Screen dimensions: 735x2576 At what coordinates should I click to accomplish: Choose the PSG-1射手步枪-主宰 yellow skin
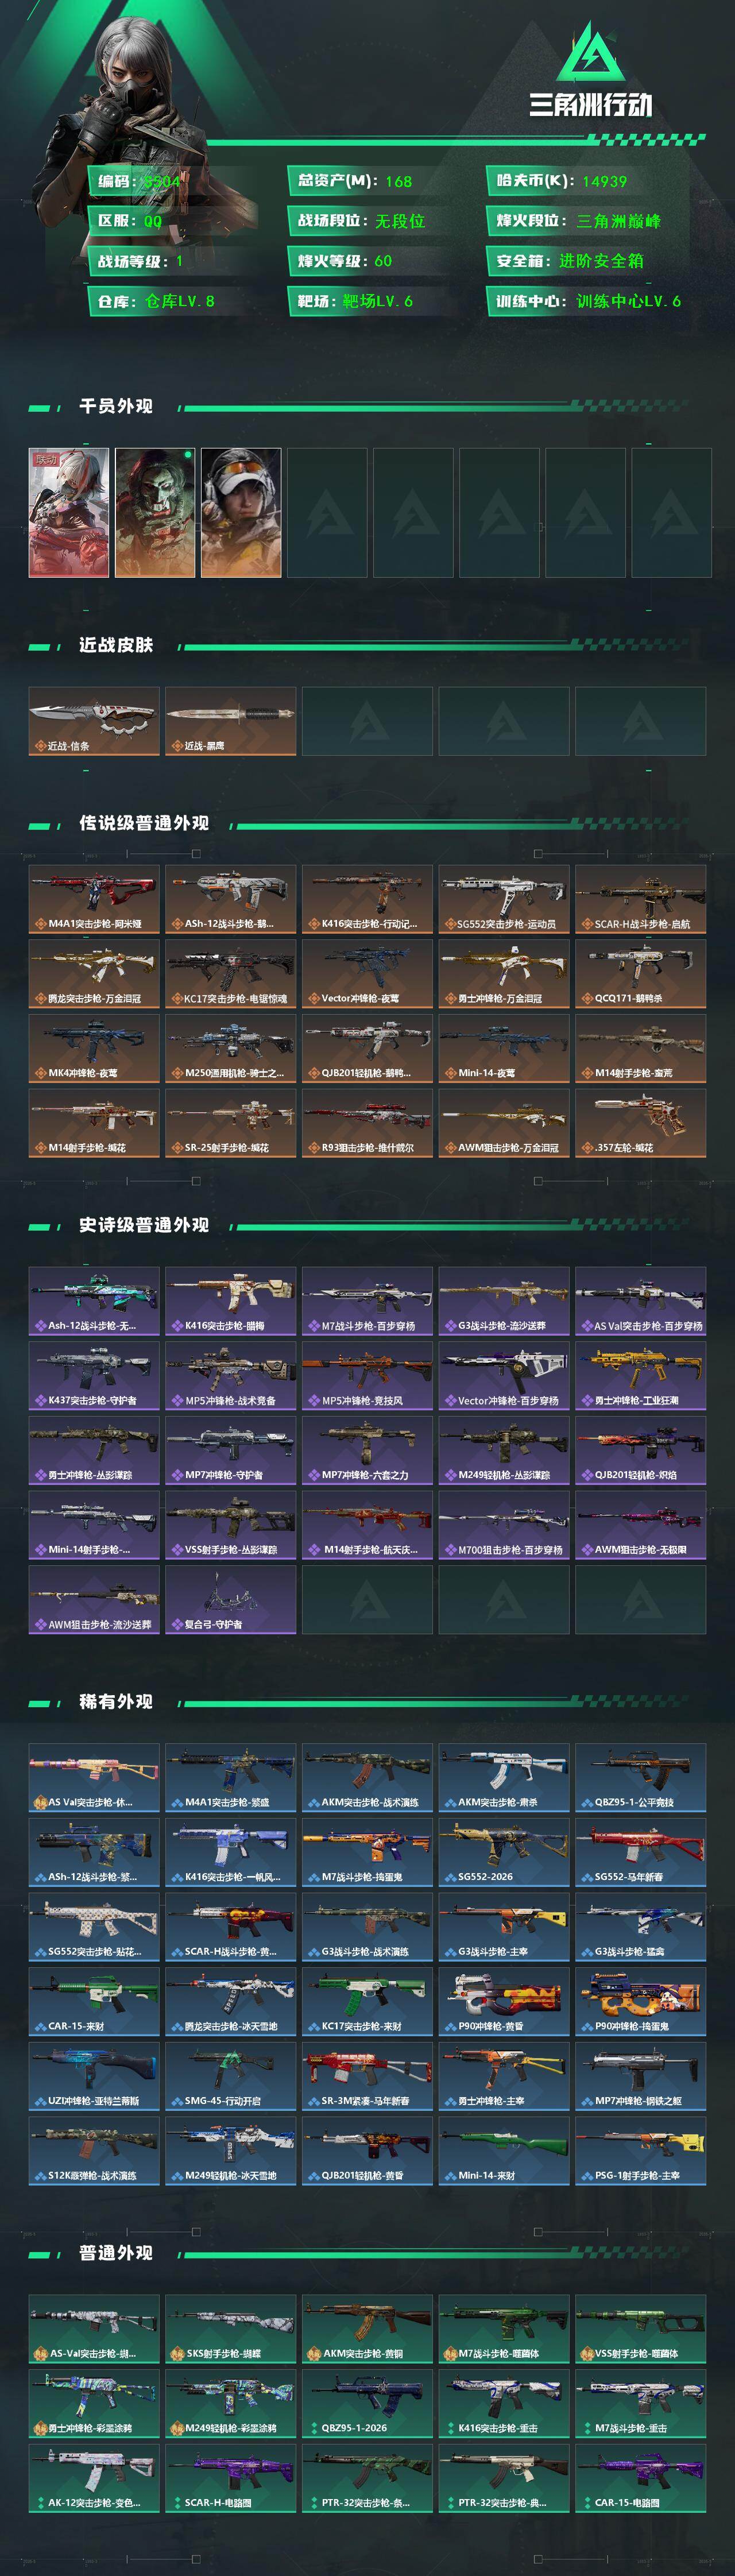(641, 2150)
